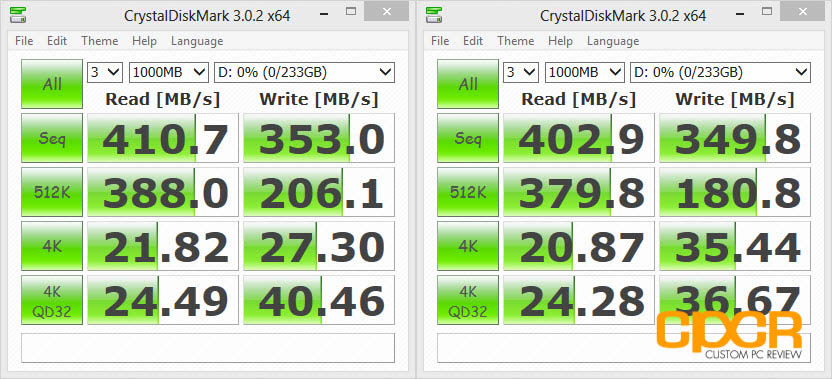Run 512K test in left window
This screenshot has height=379, width=832.
[x=52, y=192]
